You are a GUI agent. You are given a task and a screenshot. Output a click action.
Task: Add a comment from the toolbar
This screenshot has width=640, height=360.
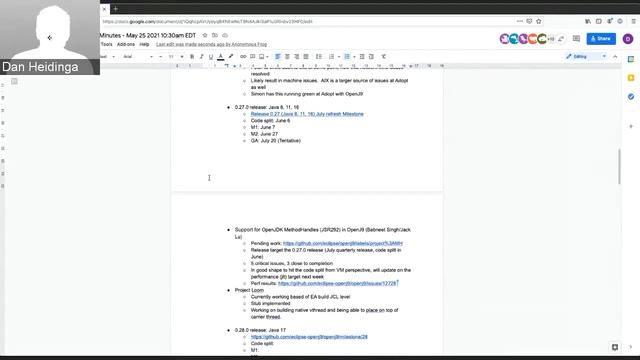[253, 57]
